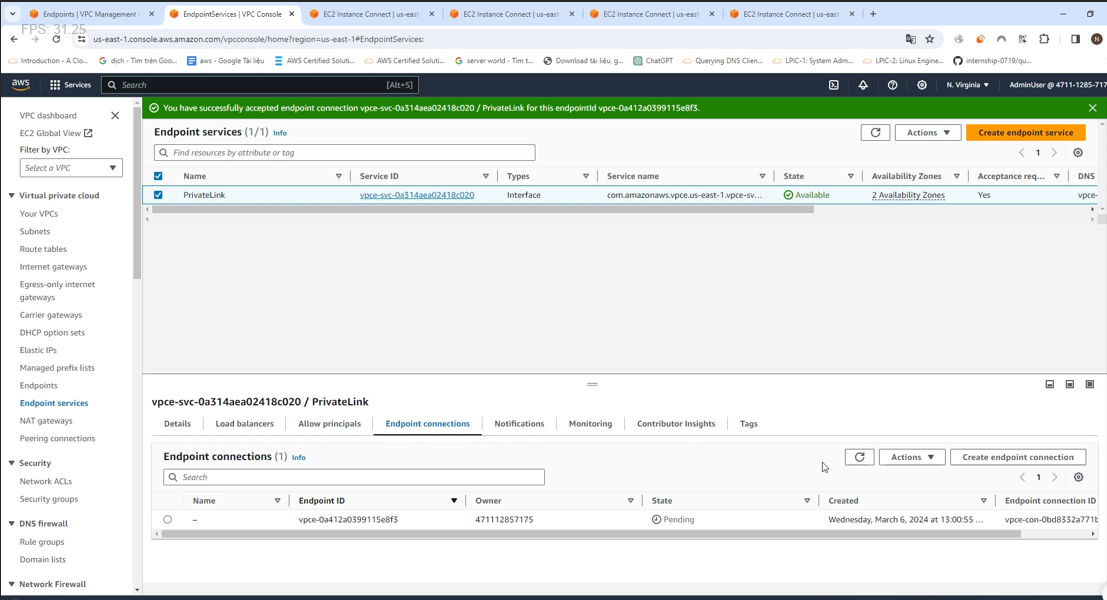
Task: Click the split panel drag handle
Action: click(x=592, y=384)
